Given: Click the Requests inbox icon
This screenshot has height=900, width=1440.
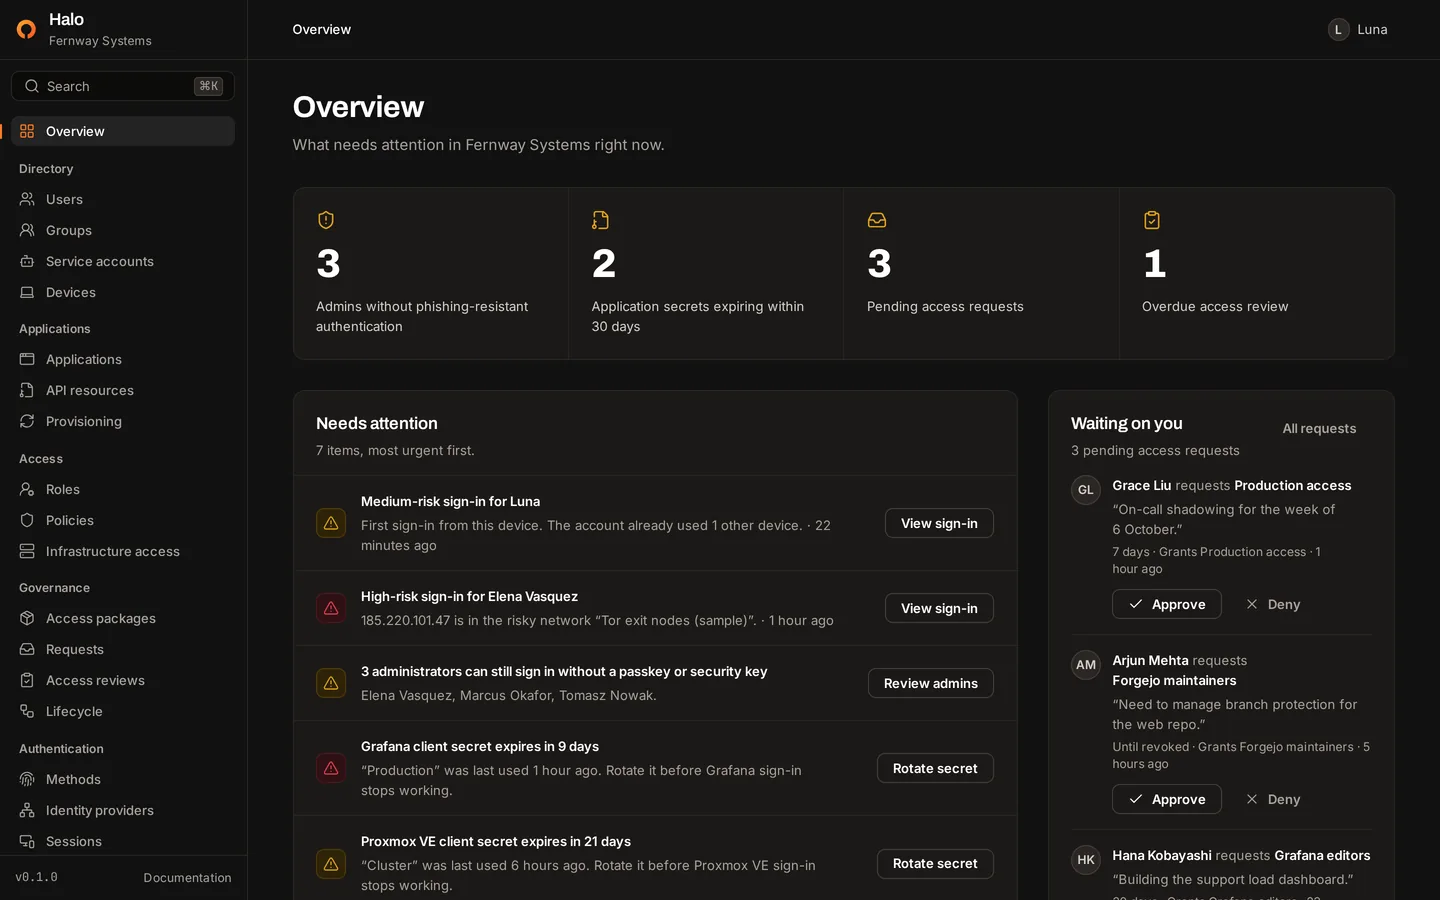Looking at the screenshot, I should [x=27, y=649].
